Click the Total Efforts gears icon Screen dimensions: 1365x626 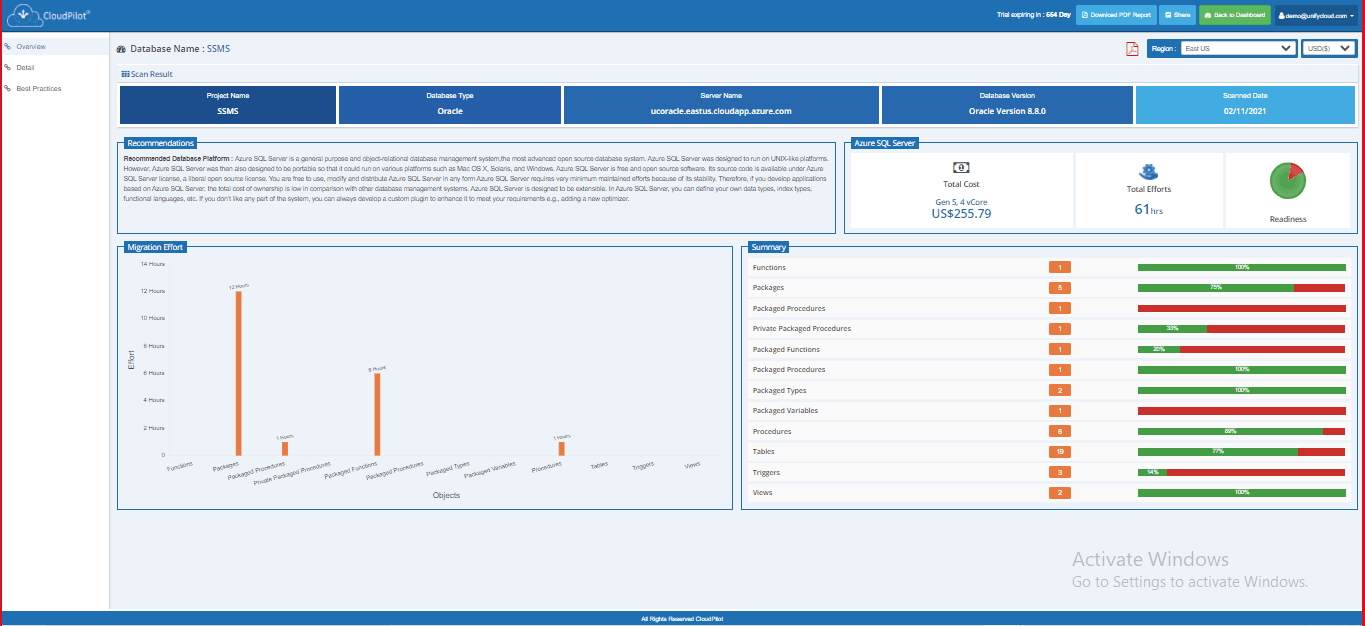pyautogui.click(x=1148, y=172)
